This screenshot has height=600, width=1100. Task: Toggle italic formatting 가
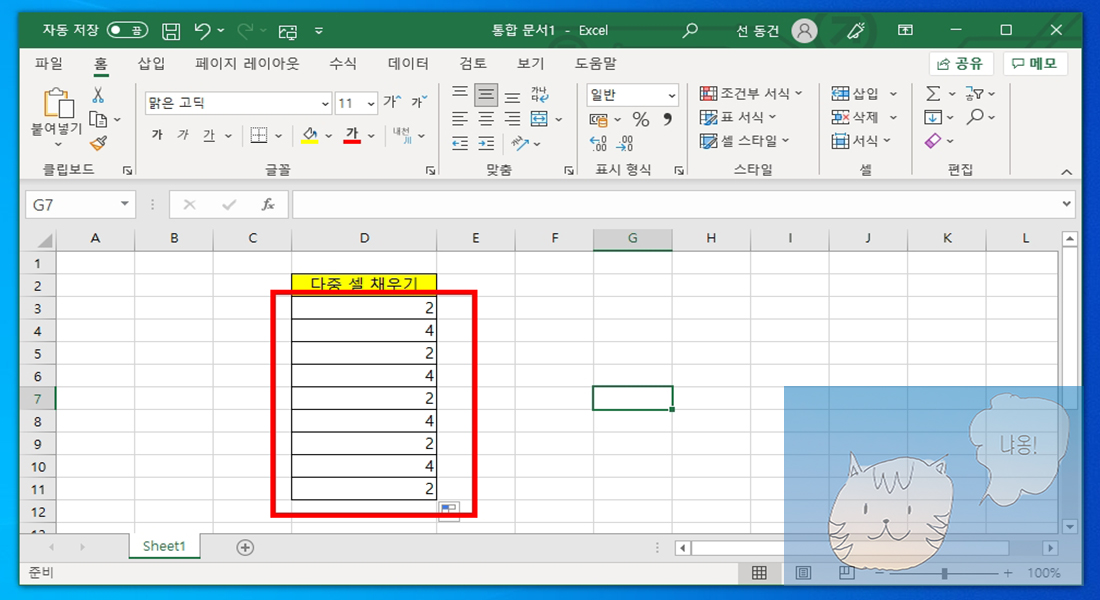[183, 135]
